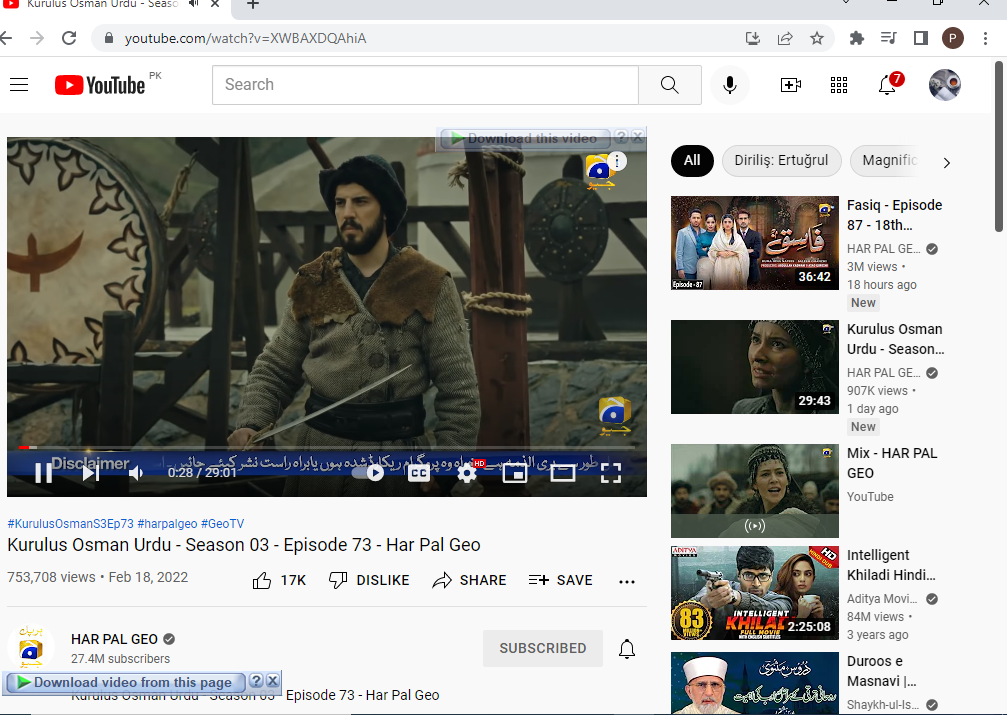Image resolution: width=1007 pixels, height=715 pixels.
Task: Show more chips with right arrow
Action: coord(947,163)
